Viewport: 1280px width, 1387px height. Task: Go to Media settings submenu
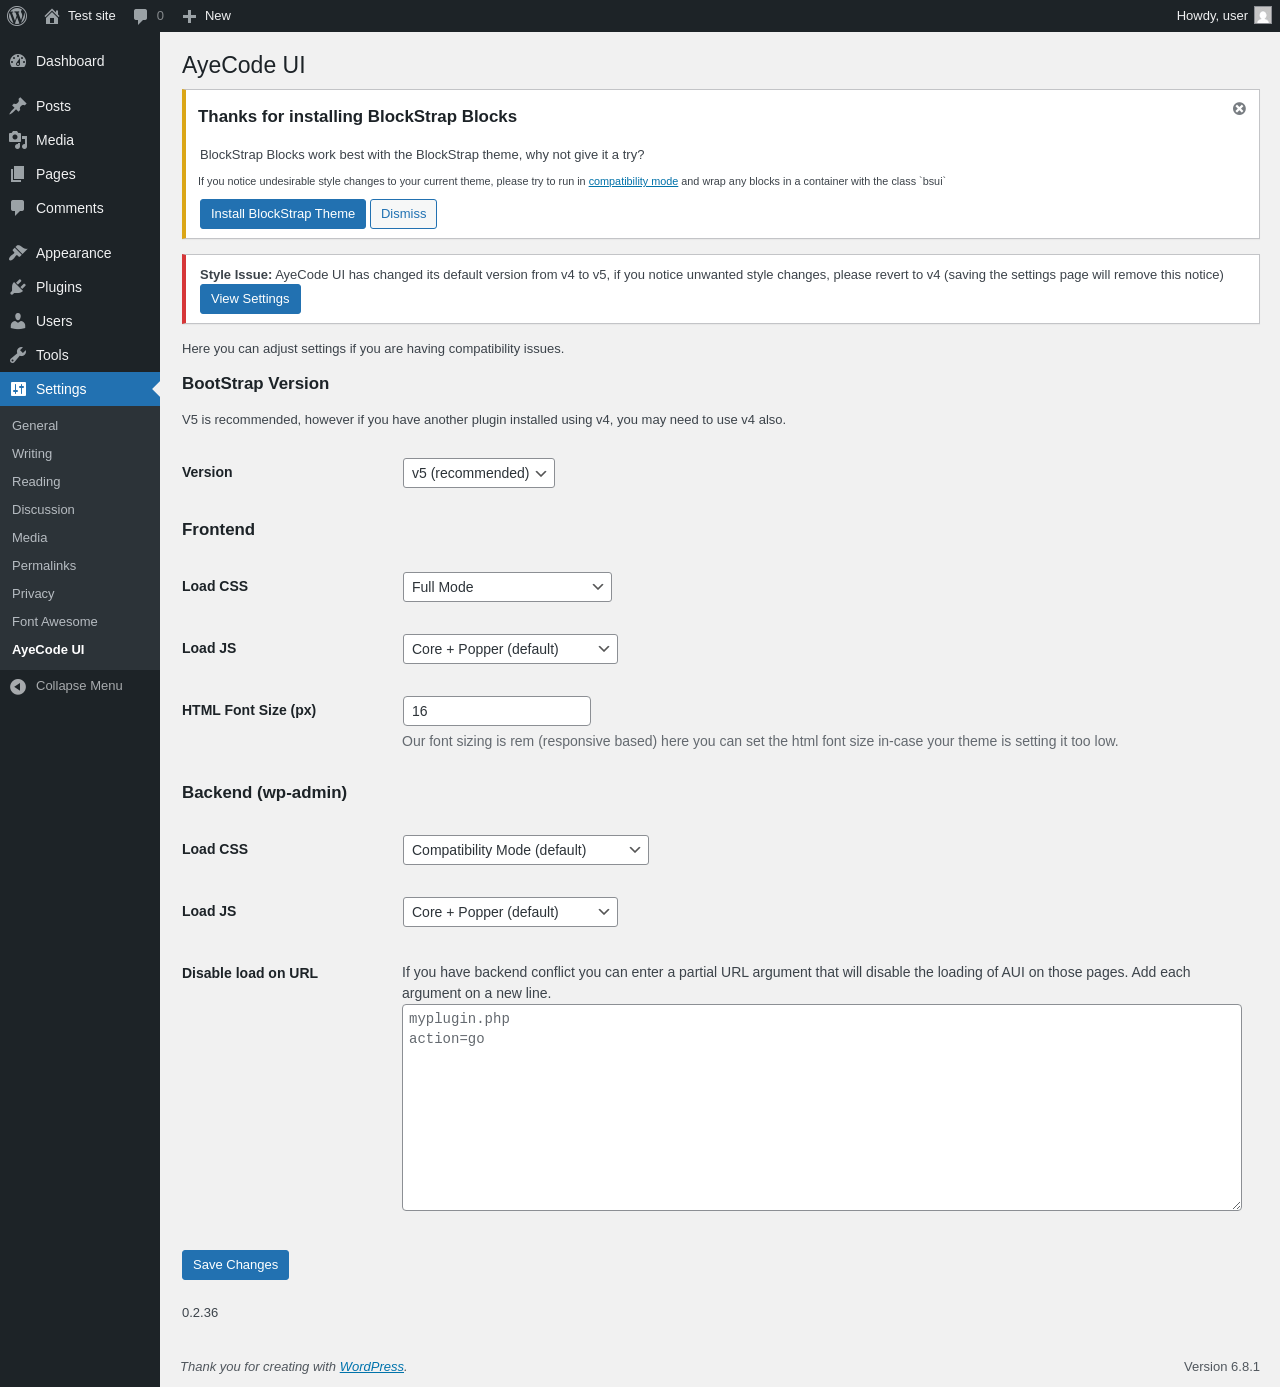pos(80,538)
